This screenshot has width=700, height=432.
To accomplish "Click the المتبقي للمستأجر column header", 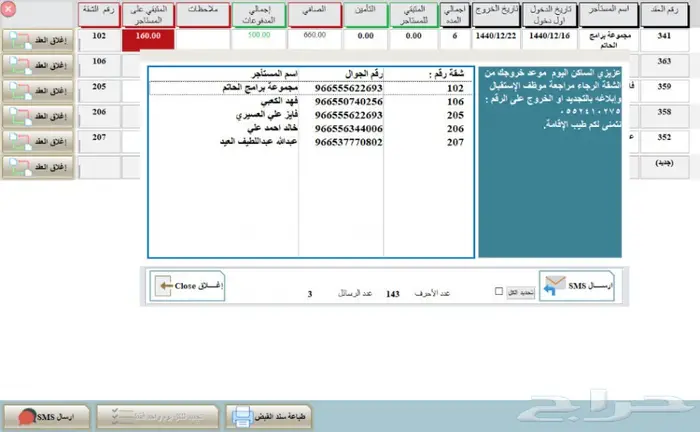I will pyautogui.click(x=414, y=14).
